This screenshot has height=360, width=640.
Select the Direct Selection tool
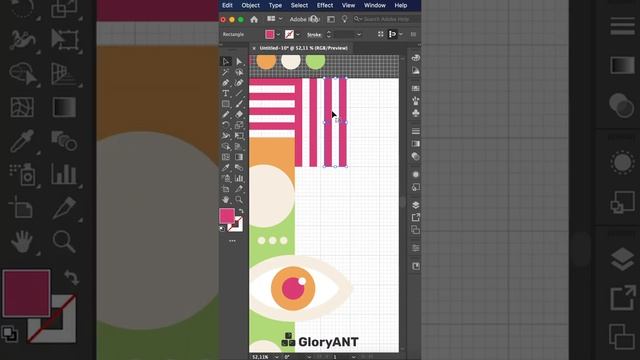[x=239, y=62]
